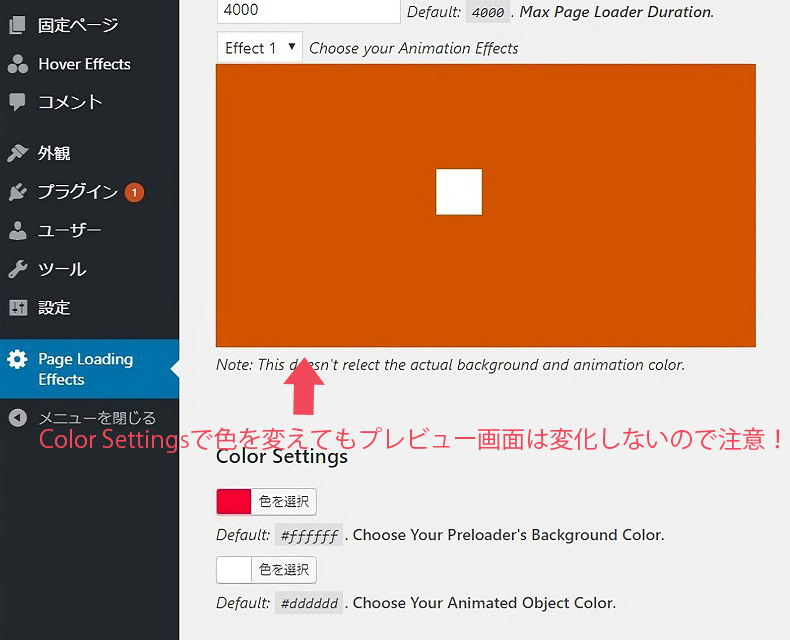Click 'Choose Your Preloader's Background Color' text

point(508,535)
